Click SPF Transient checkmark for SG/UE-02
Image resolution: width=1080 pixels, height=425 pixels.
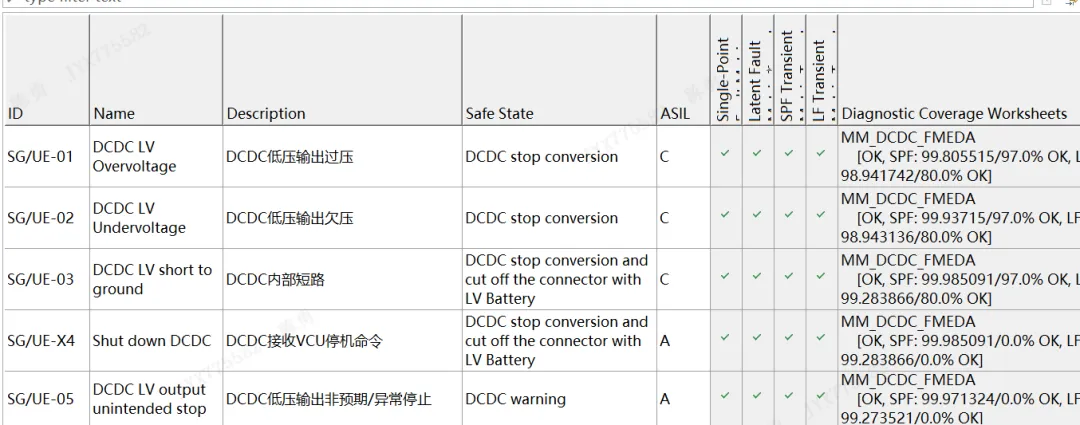(789, 214)
